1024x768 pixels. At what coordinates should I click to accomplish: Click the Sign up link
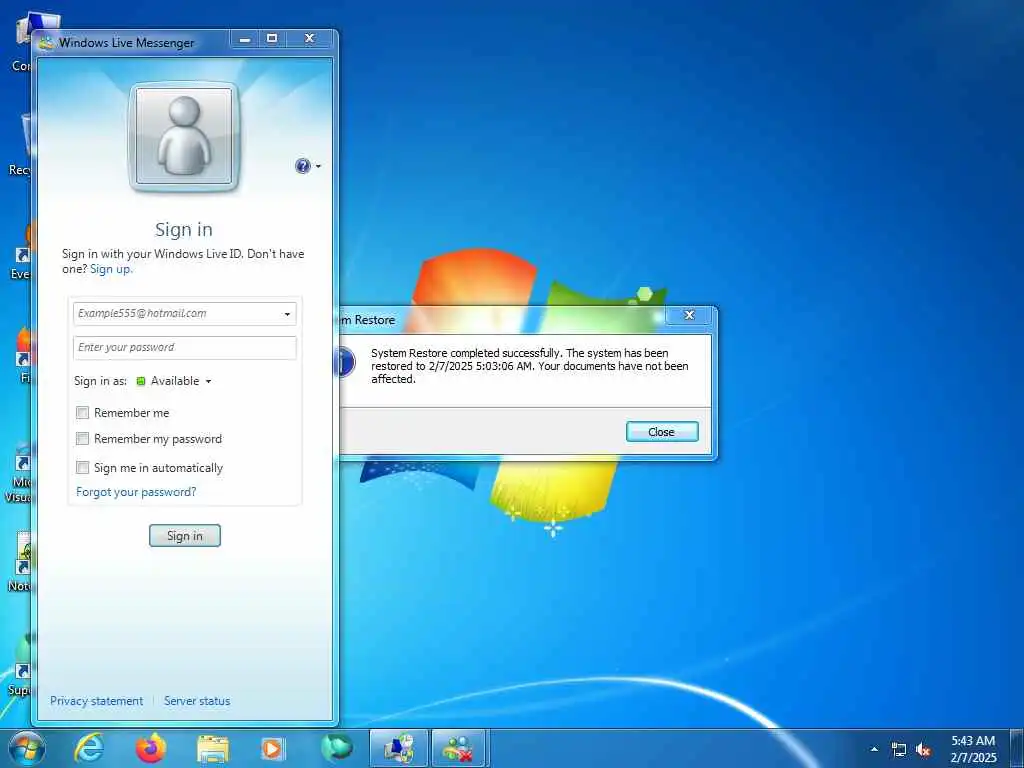[x=111, y=268]
